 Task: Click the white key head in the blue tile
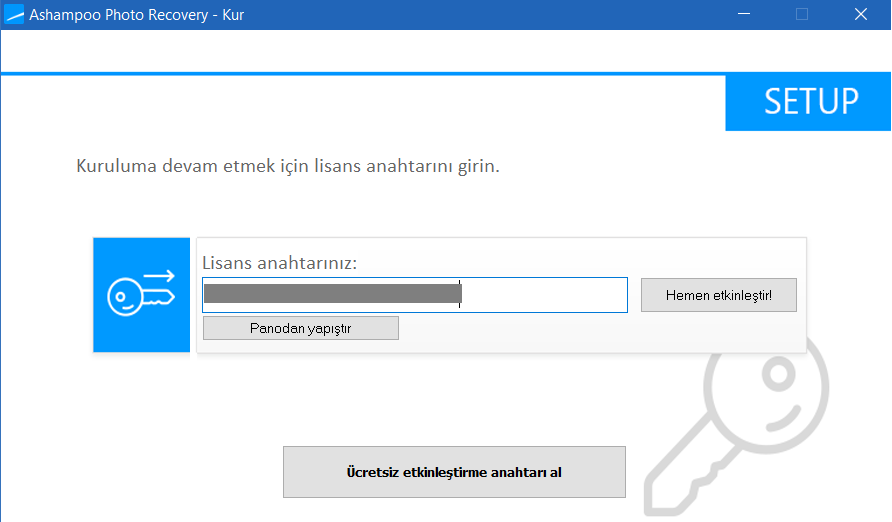[x=125, y=296]
